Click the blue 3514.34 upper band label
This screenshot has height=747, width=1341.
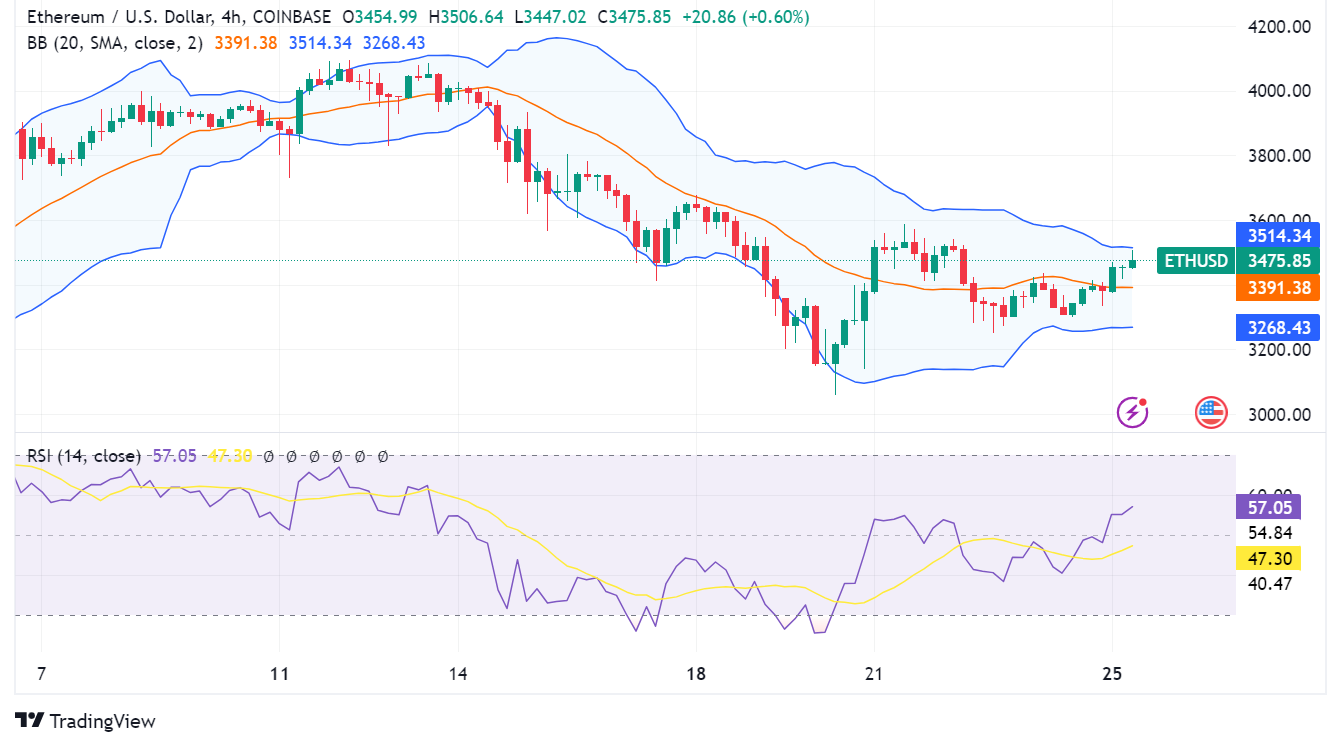tap(1277, 236)
